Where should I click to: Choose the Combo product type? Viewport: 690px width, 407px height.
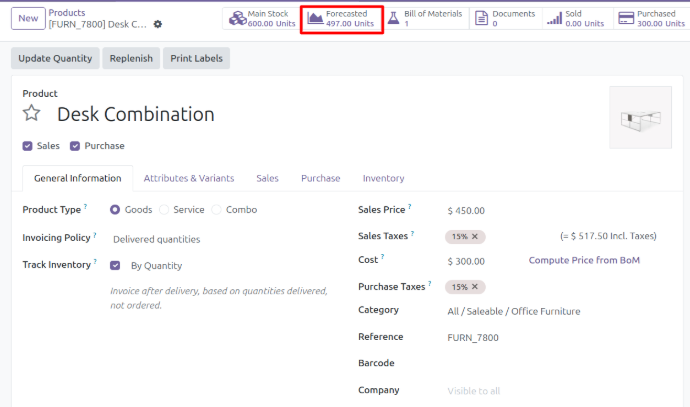pos(217,210)
